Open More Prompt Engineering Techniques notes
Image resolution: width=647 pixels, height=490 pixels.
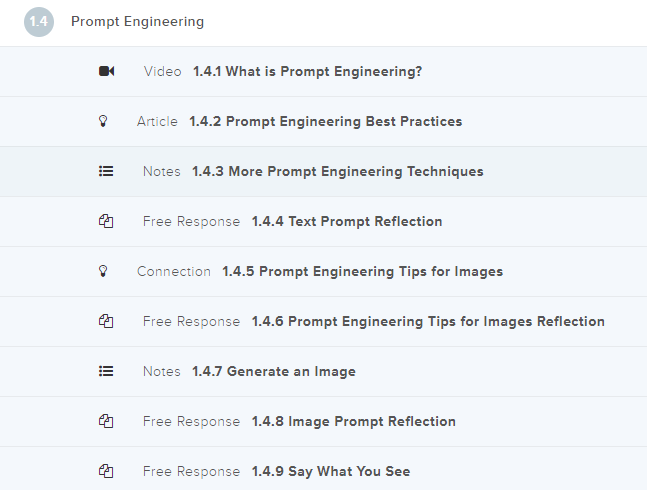(337, 171)
